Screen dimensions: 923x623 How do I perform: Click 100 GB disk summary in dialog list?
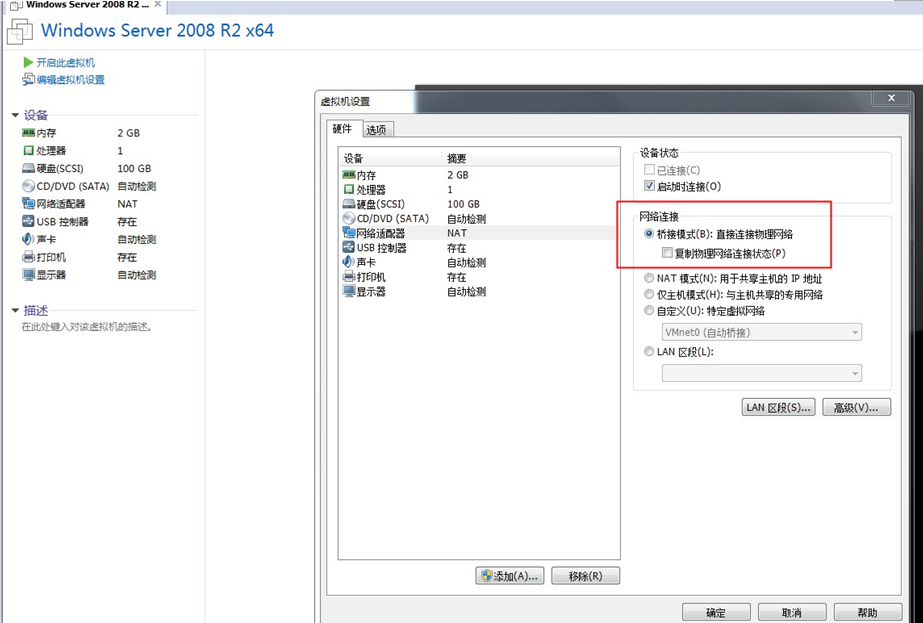(463, 204)
